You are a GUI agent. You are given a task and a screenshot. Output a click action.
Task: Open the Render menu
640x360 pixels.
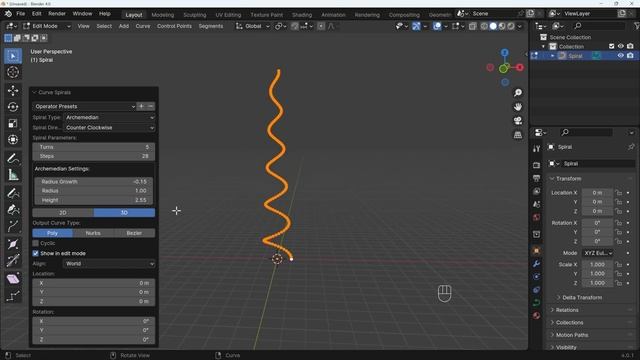click(57, 13)
